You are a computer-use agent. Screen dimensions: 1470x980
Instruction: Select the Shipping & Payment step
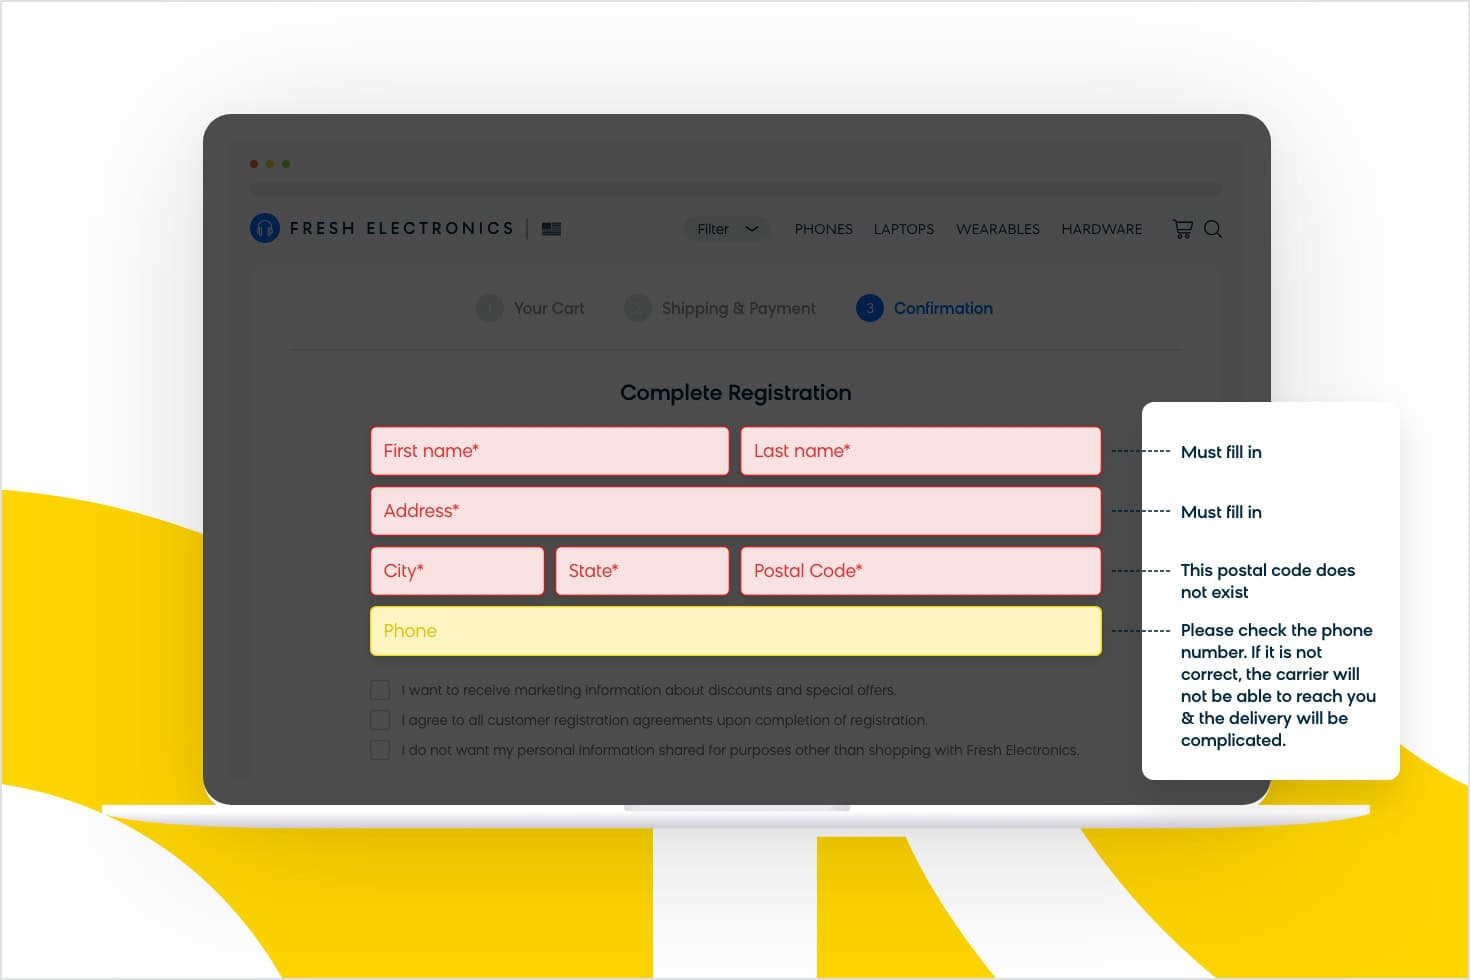pyautogui.click(x=720, y=308)
